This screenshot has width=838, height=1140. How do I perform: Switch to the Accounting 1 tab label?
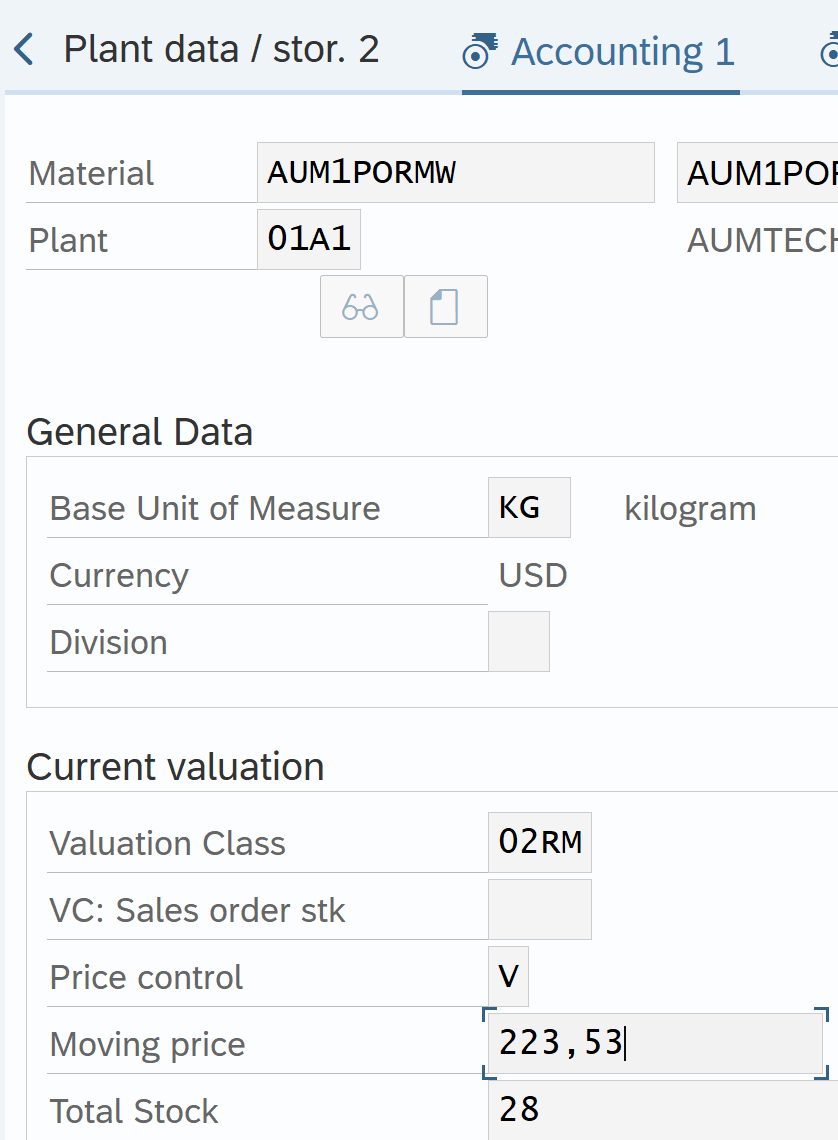622,51
